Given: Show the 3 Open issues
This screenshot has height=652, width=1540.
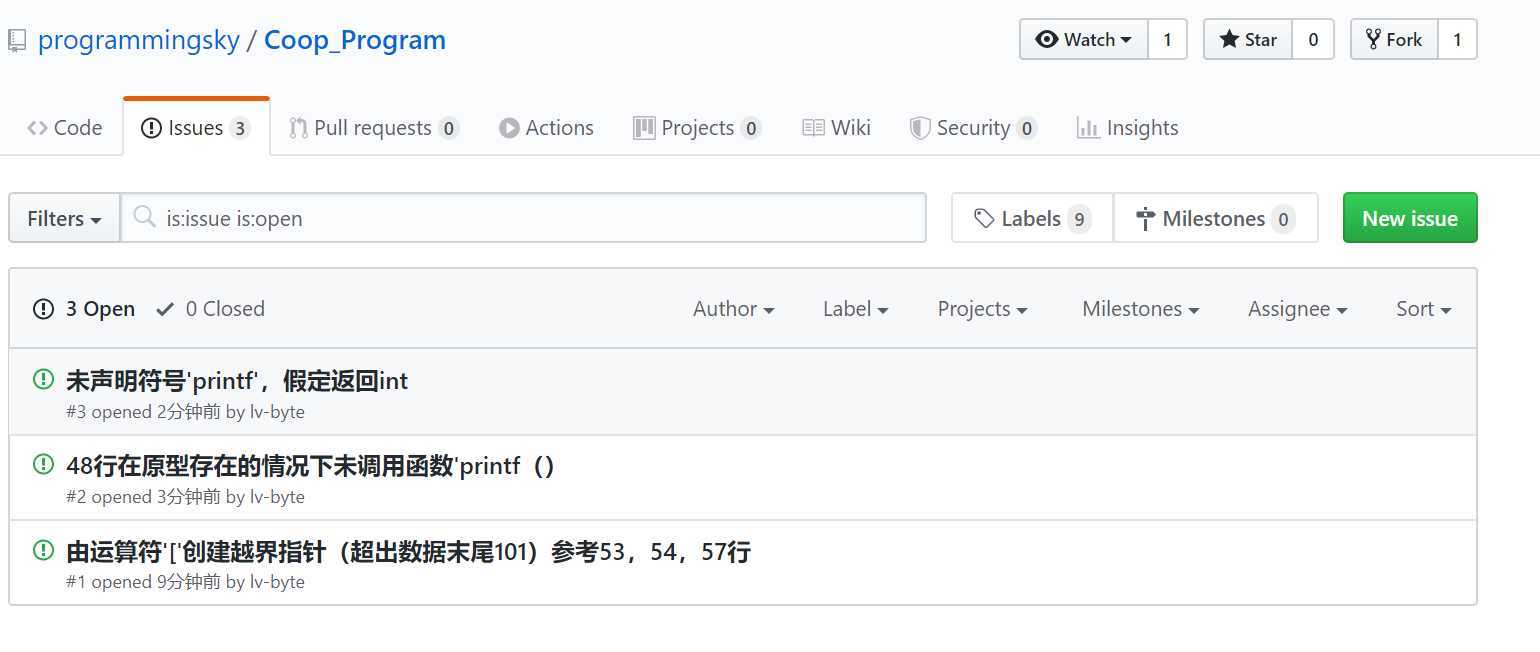Looking at the screenshot, I should (x=85, y=309).
